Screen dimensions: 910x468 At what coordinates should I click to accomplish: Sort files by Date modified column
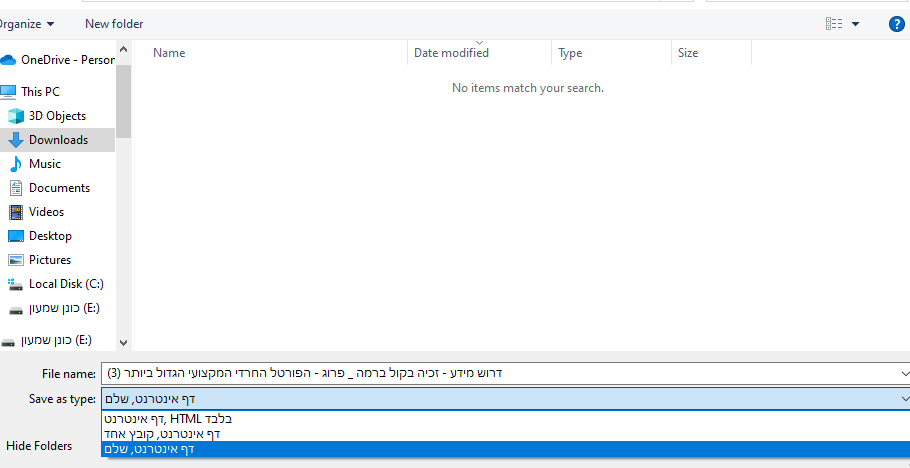click(x=451, y=53)
